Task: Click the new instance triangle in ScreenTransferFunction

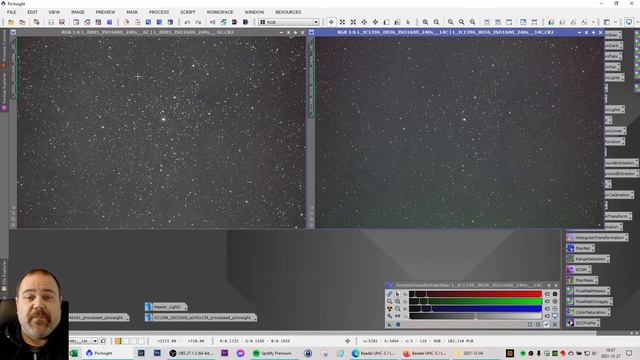Action: [x=389, y=325]
